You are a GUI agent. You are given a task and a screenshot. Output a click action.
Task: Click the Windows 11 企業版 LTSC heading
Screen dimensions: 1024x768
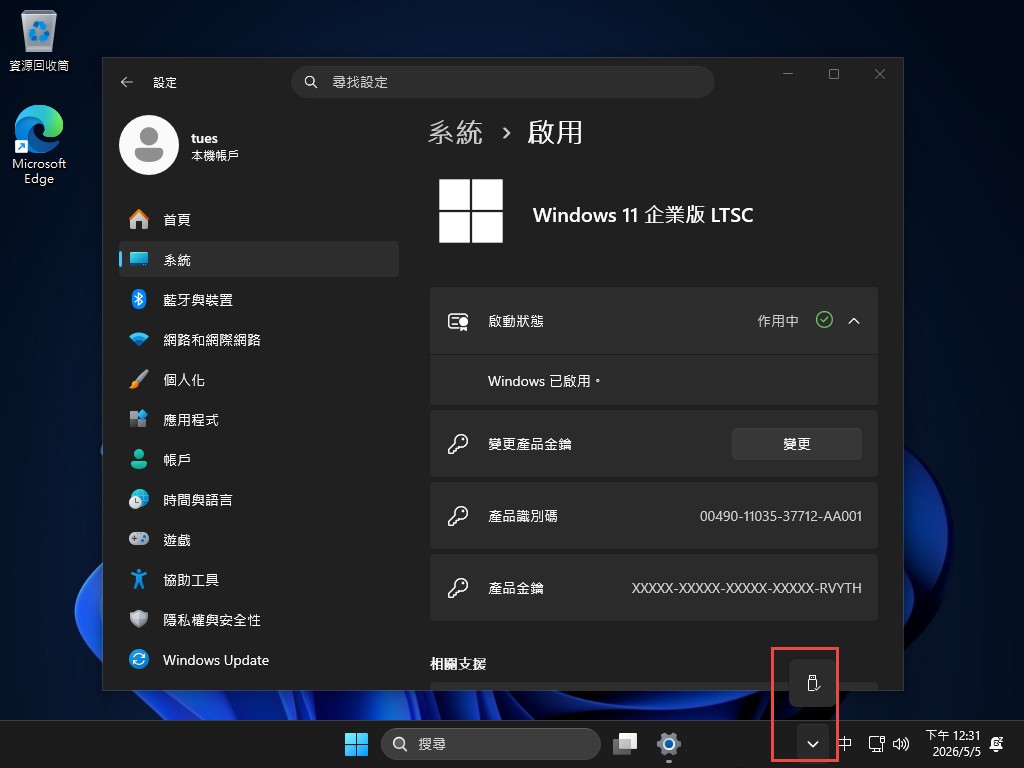pos(643,215)
